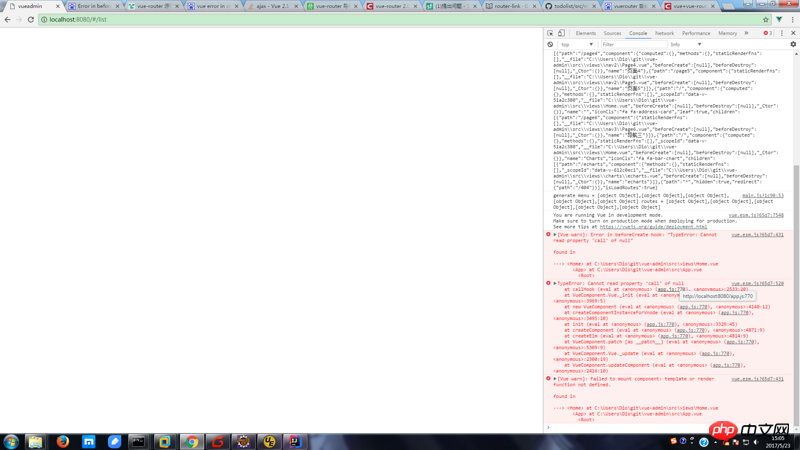
Task: Switch to the 'ajax - Vue 2.1' browser tab
Action: pyautogui.click(x=272, y=6)
